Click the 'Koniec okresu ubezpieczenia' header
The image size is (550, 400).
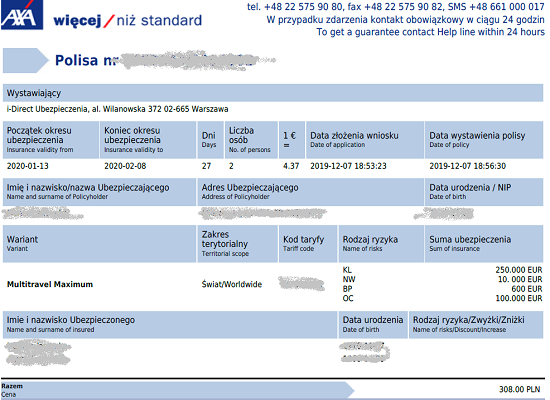(148, 140)
